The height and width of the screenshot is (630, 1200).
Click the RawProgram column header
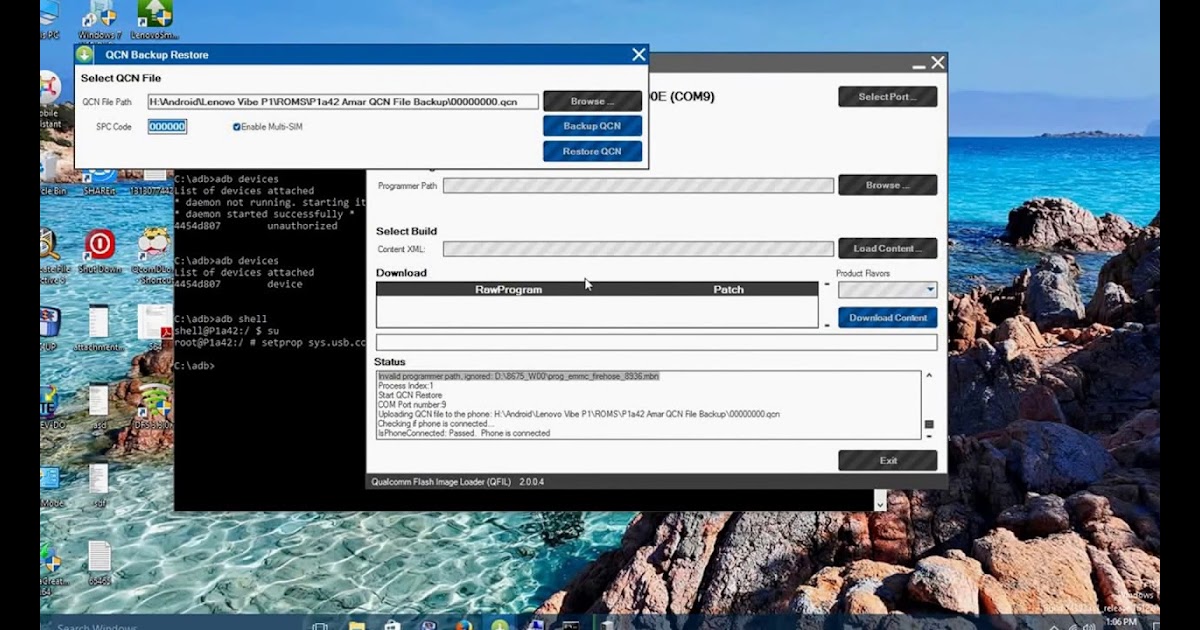click(508, 289)
